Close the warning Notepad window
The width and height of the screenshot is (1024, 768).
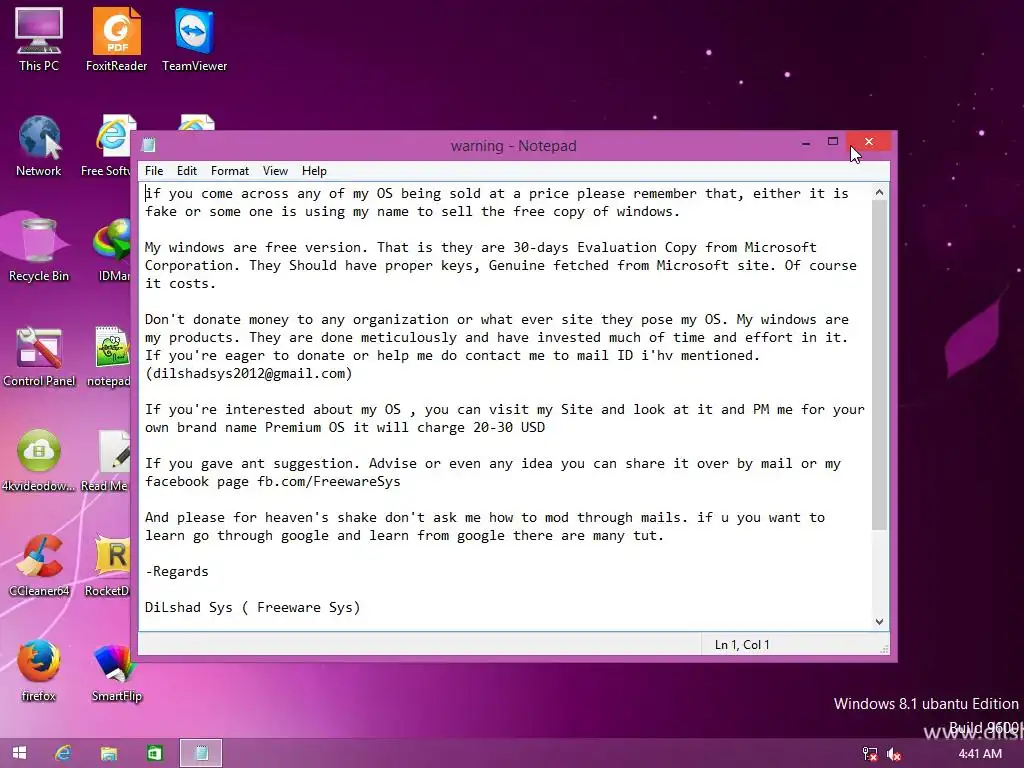(869, 142)
